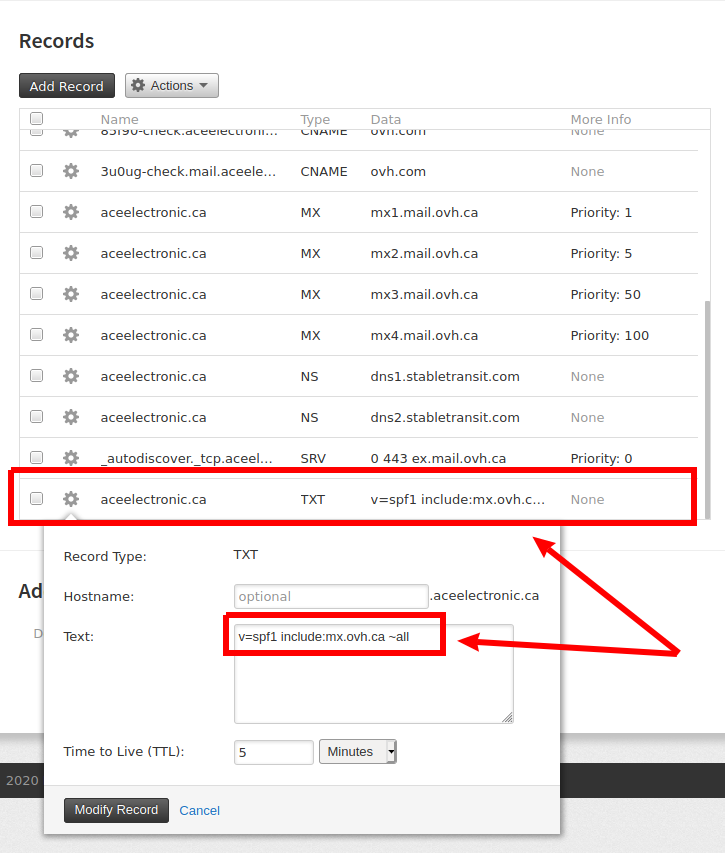Image resolution: width=725 pixels, height=853 pixels.
Task: Select checkbox for mx1.mail.ovh.ca record
Action: 36,212
